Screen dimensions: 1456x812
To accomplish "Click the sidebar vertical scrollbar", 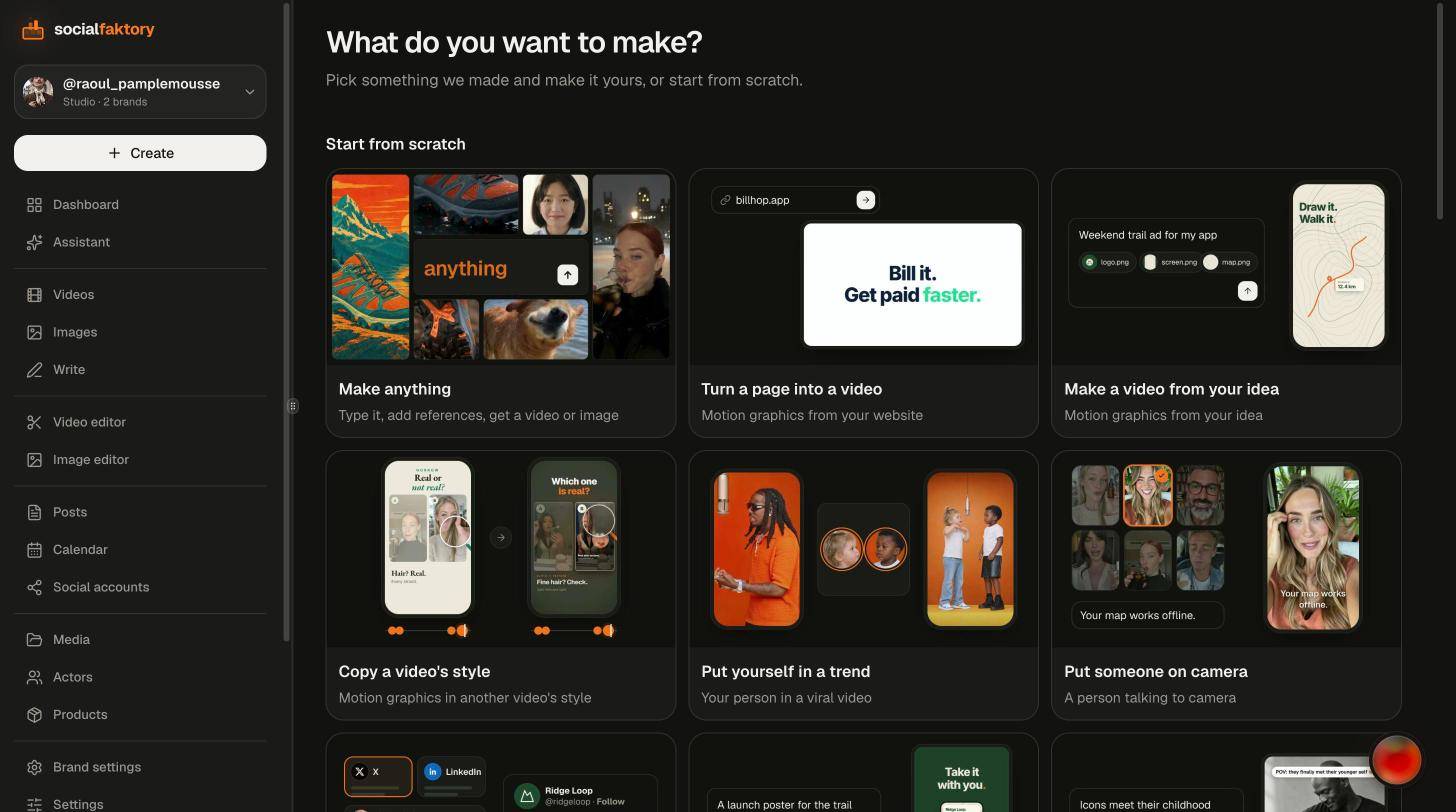I will click(287, 322).
